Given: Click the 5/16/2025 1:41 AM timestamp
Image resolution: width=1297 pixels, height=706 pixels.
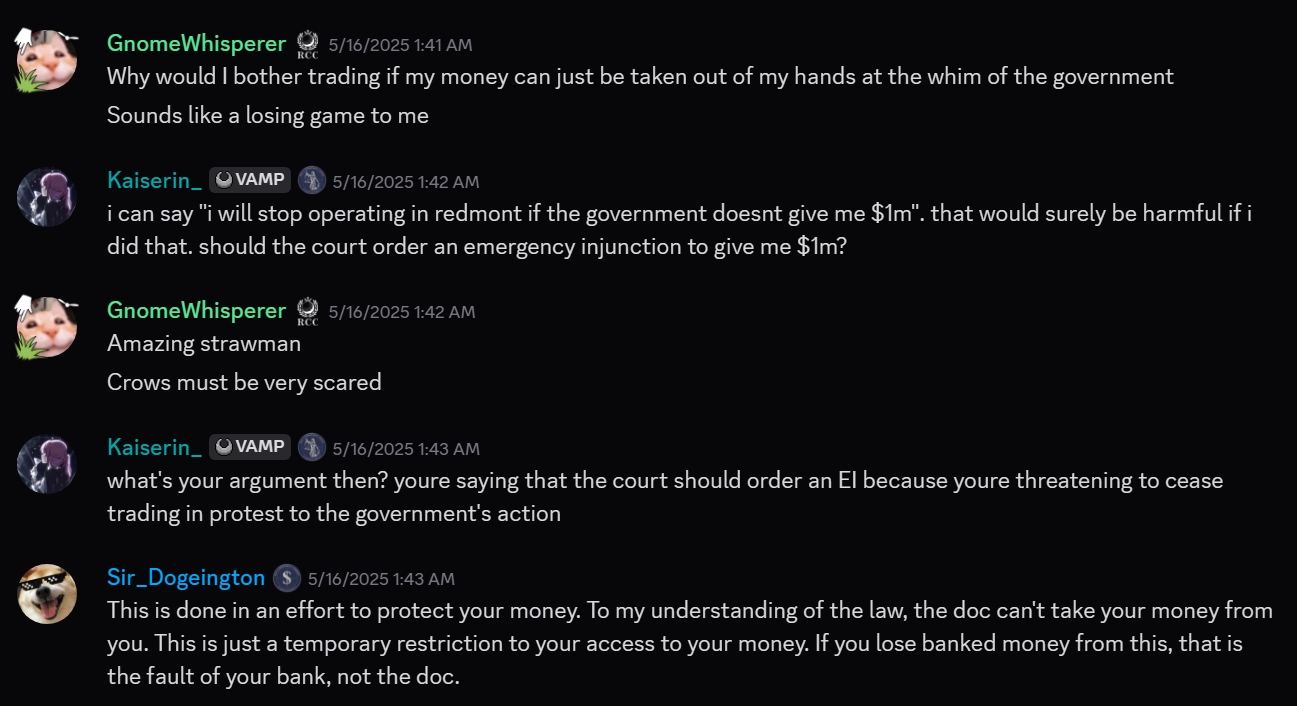Looking at the screenshot, I should [400, 45].
